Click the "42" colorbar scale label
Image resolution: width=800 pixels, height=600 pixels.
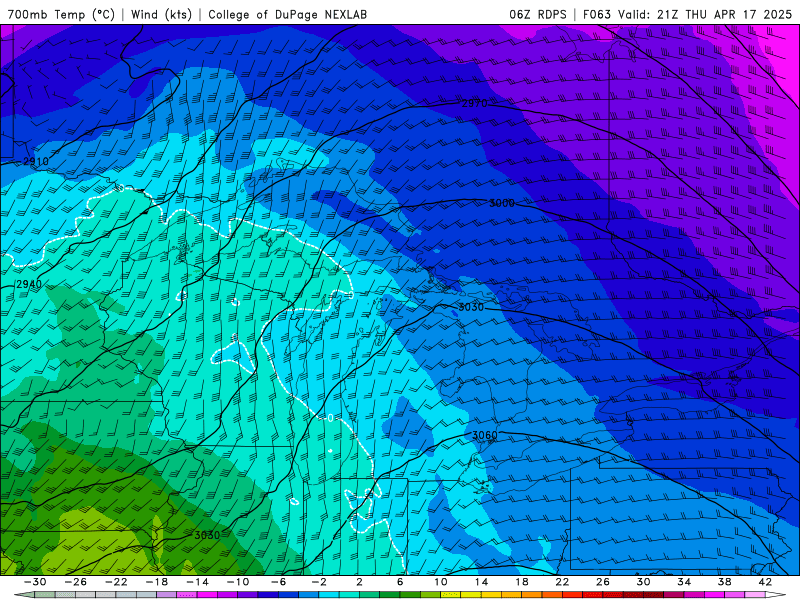(x=765, y=582)
